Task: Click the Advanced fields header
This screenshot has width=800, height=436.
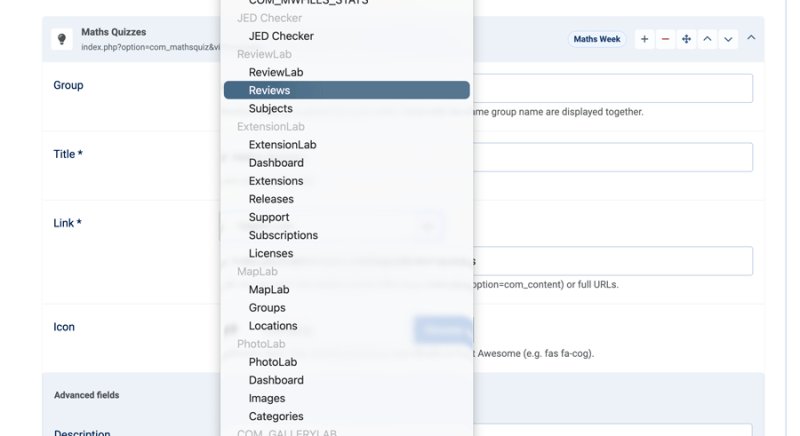Action: click(x=87, y=395)
